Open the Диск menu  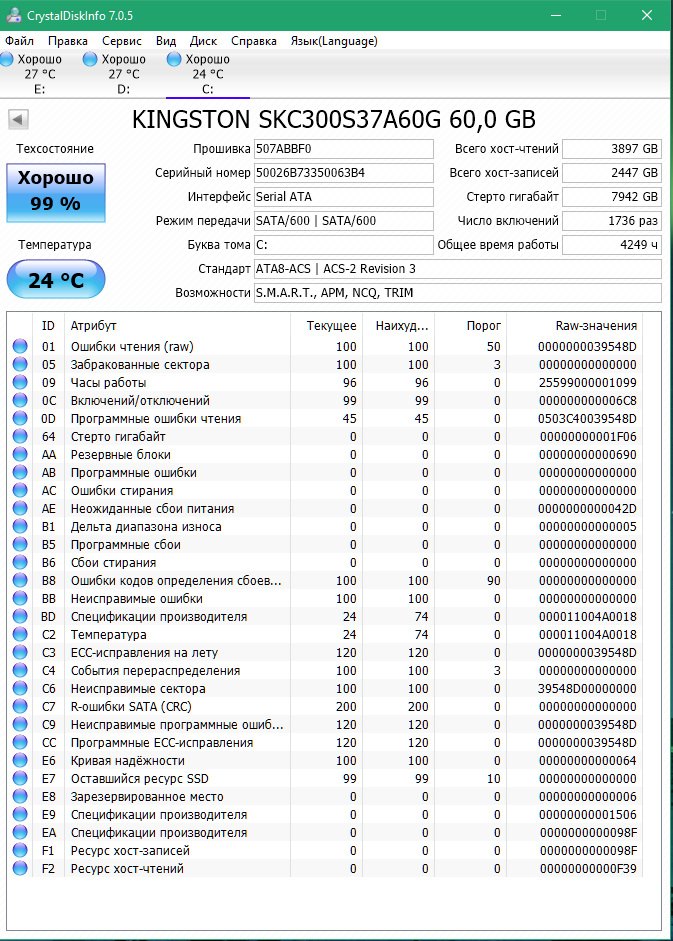[x=204, y=41]
